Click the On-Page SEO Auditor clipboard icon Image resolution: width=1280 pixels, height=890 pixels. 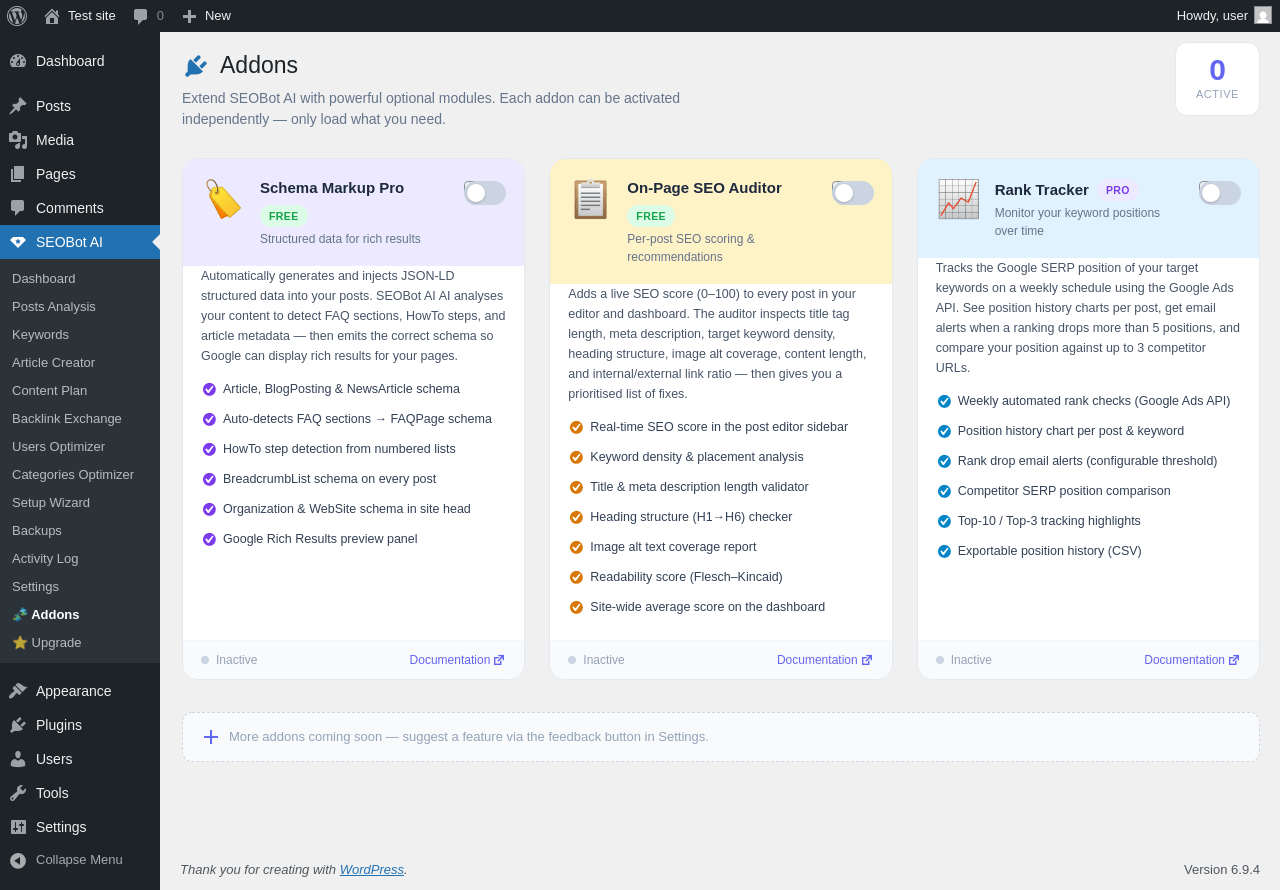(590, 199)
